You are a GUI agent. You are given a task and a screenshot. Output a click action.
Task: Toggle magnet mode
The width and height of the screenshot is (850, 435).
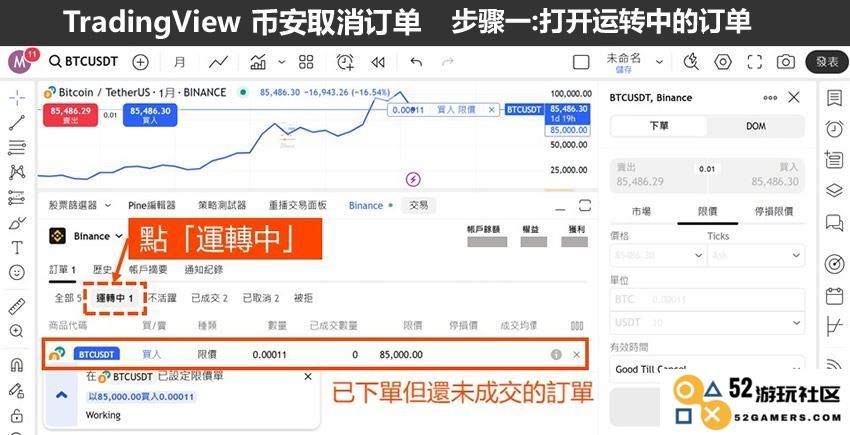(x=17, y=365)
